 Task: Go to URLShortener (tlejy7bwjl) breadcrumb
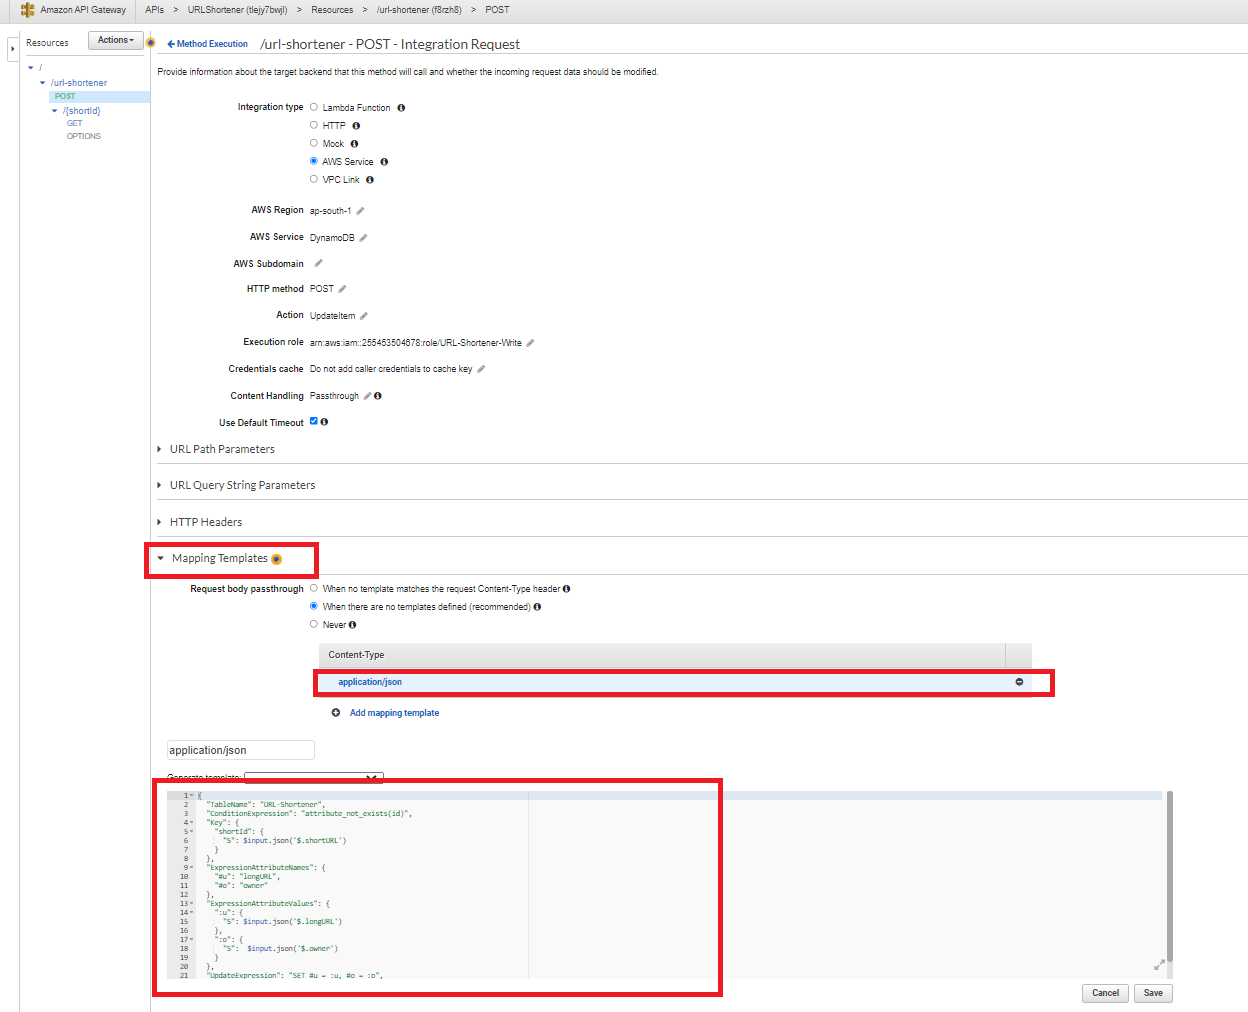pyautogui.click(x=237, y=10)
